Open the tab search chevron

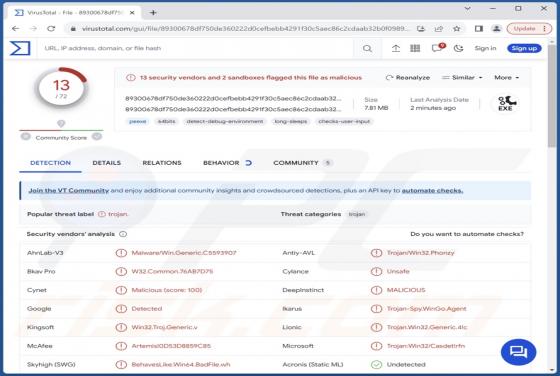[468, 8]
